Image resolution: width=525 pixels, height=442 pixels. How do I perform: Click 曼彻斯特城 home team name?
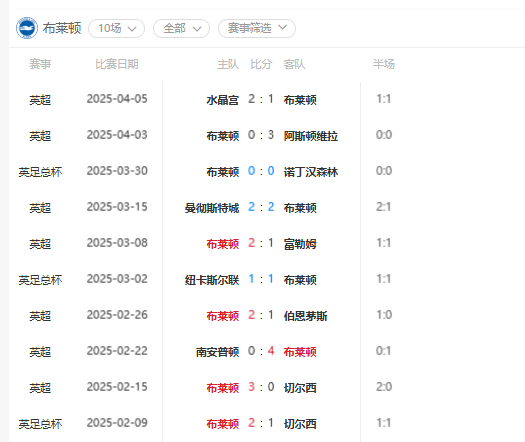pos(212,208)
